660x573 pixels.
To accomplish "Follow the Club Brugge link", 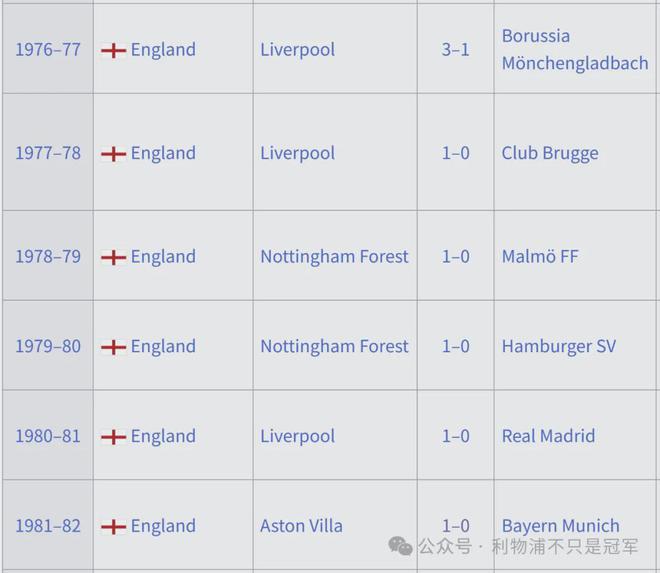I will pyautogui.click(x=550, y=154).
